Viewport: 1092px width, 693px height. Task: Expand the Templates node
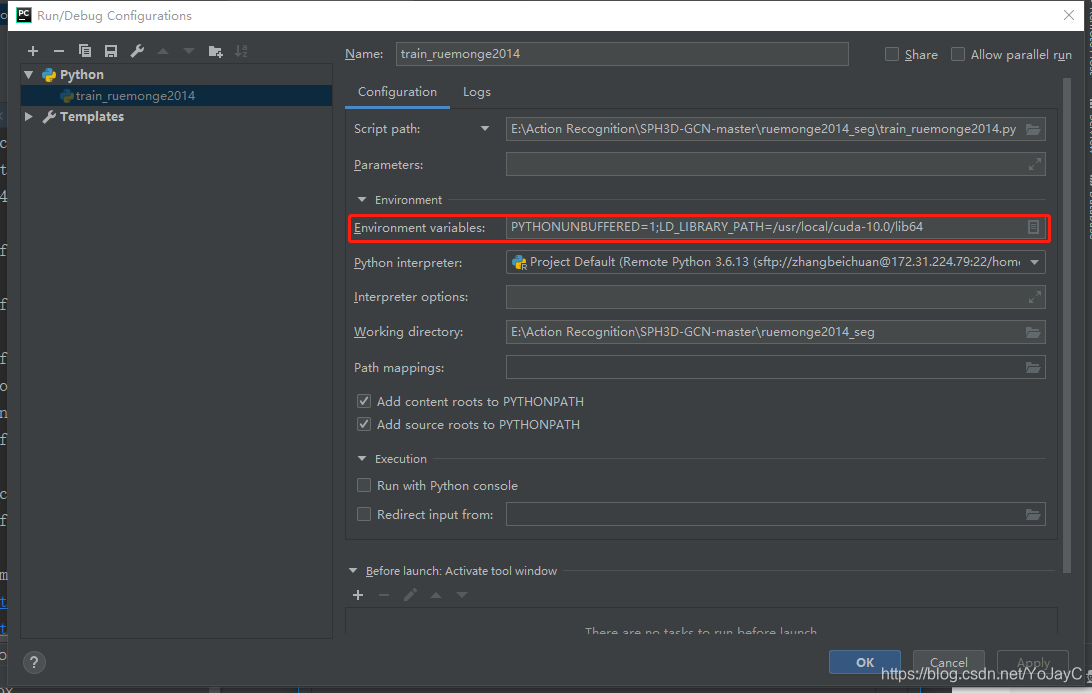pos(28,116)
